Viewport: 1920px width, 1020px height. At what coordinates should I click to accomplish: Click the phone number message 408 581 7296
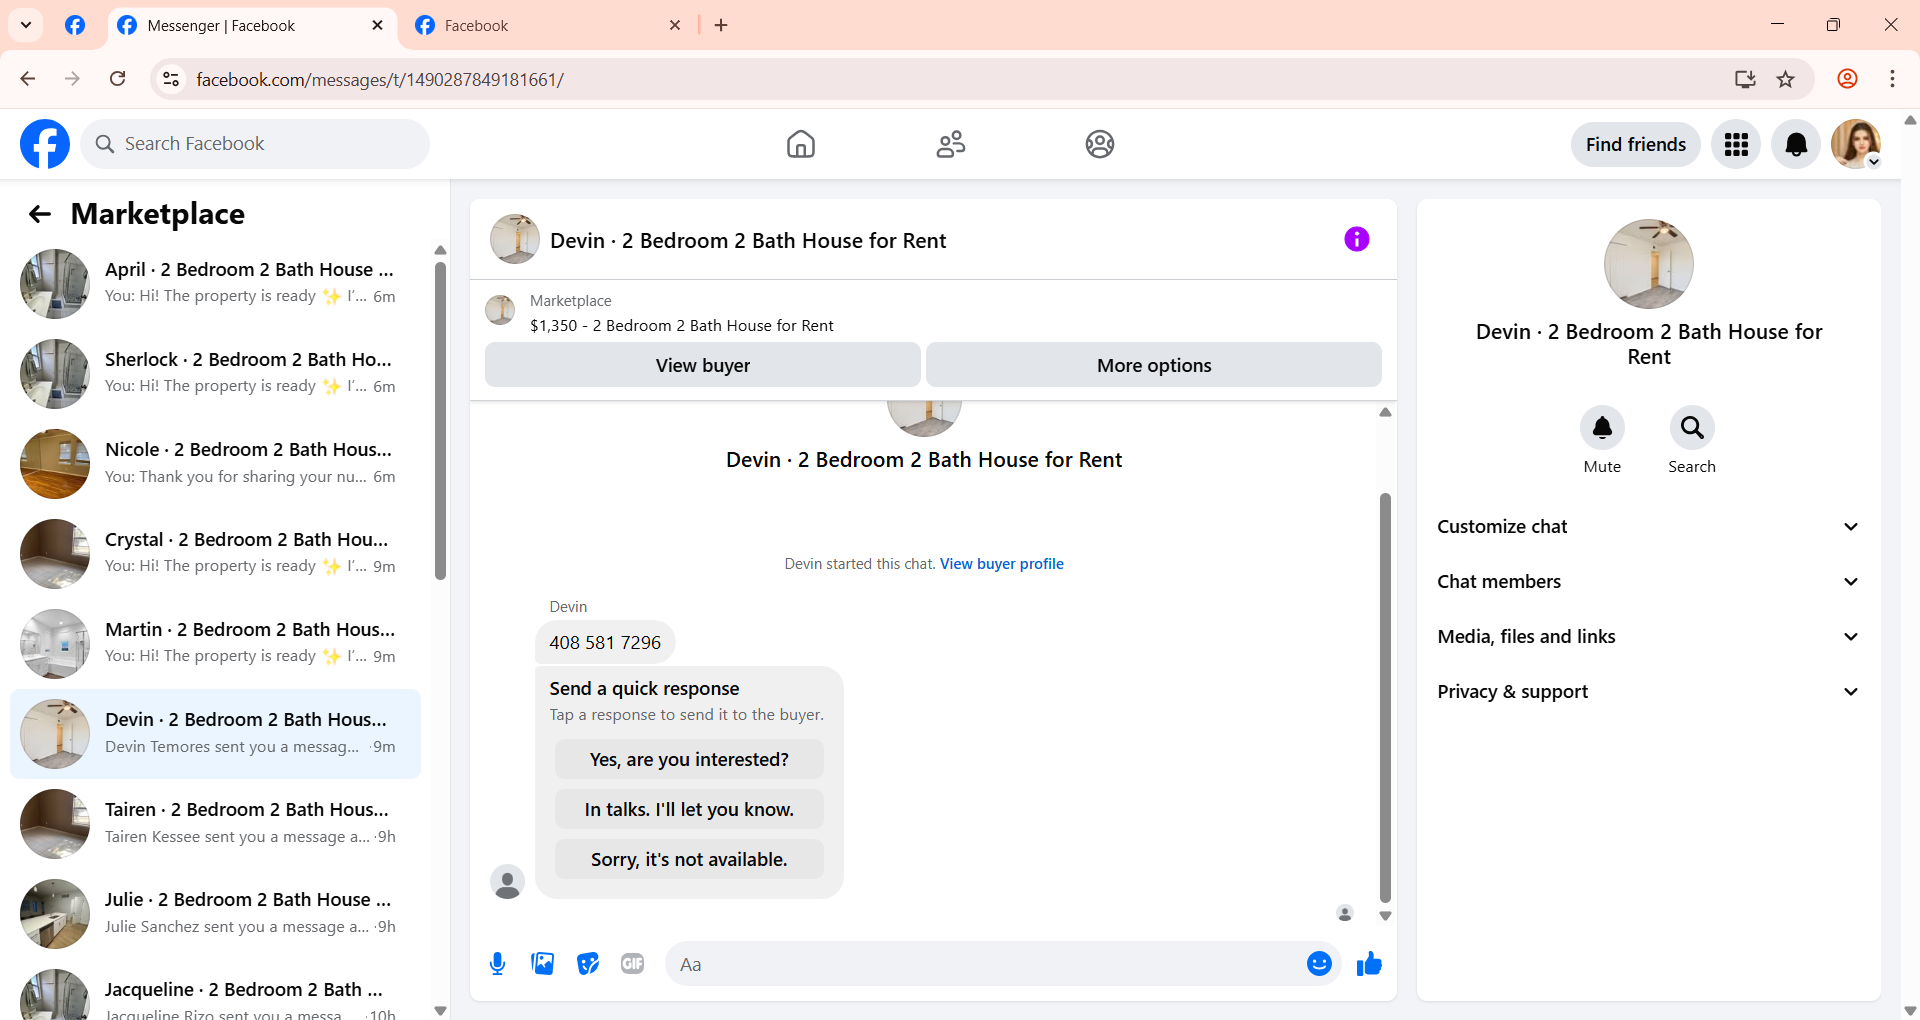[x=605, y=643]
